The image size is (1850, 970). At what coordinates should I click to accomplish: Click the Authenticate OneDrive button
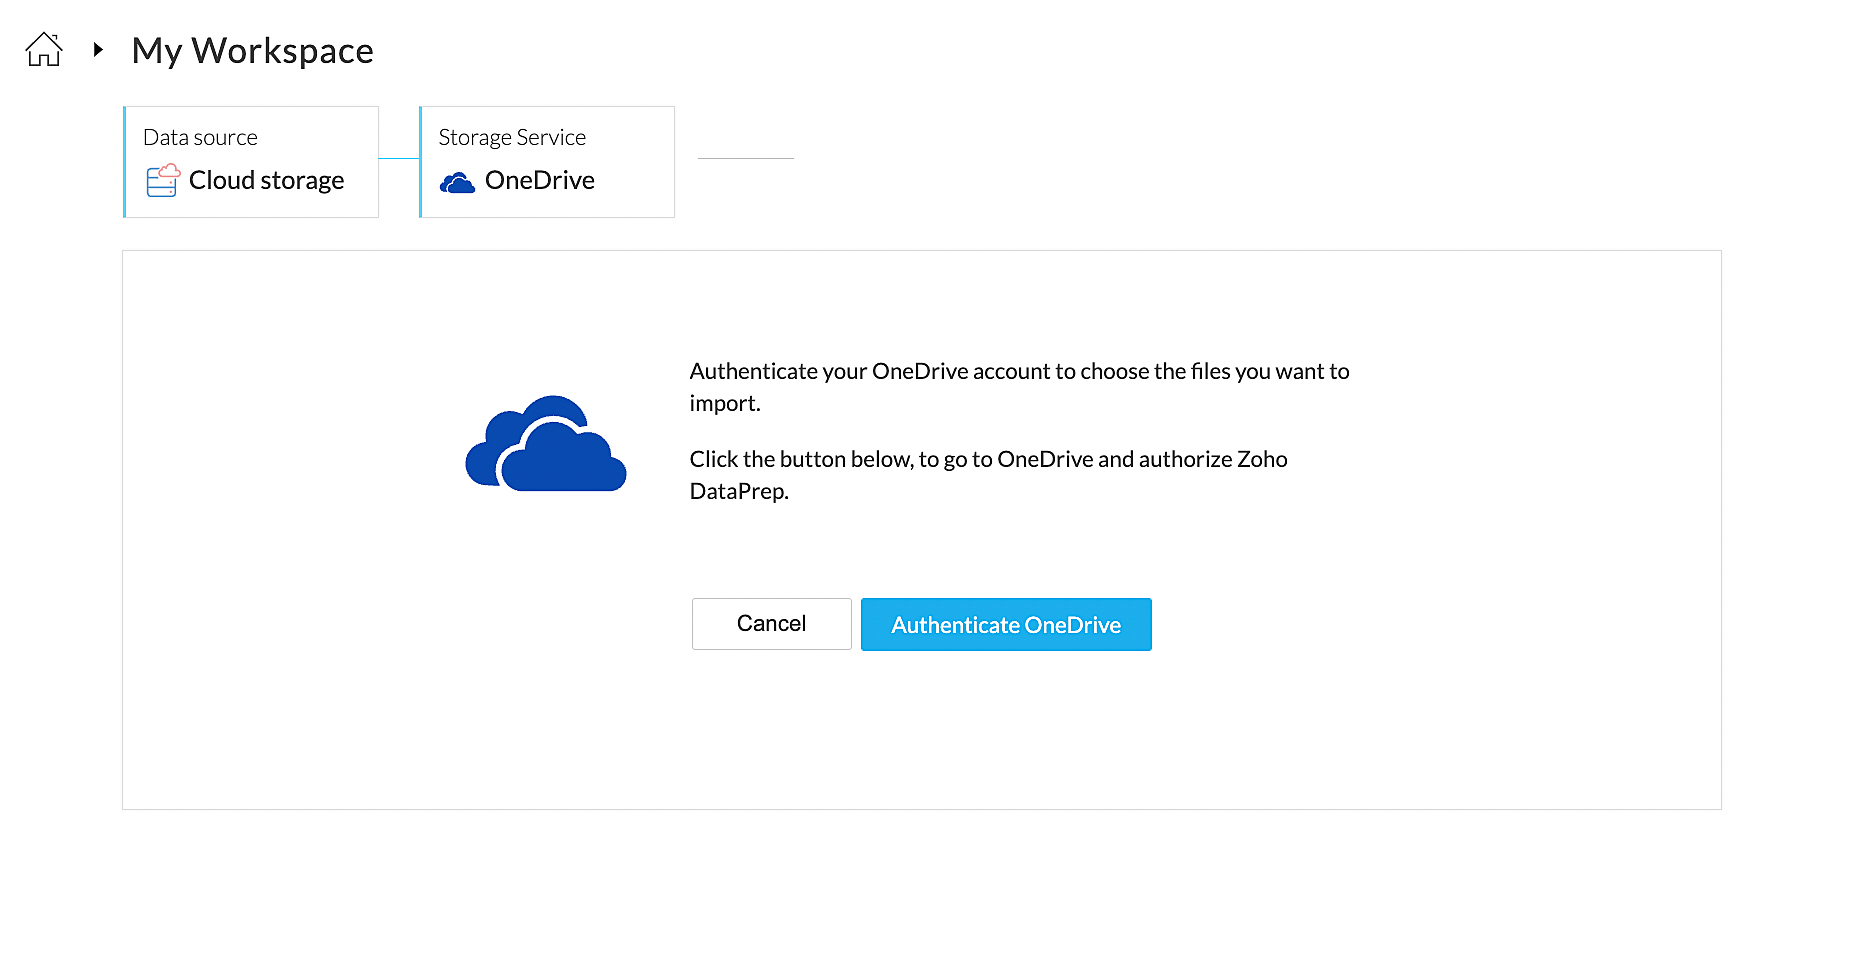point(1006,624)
